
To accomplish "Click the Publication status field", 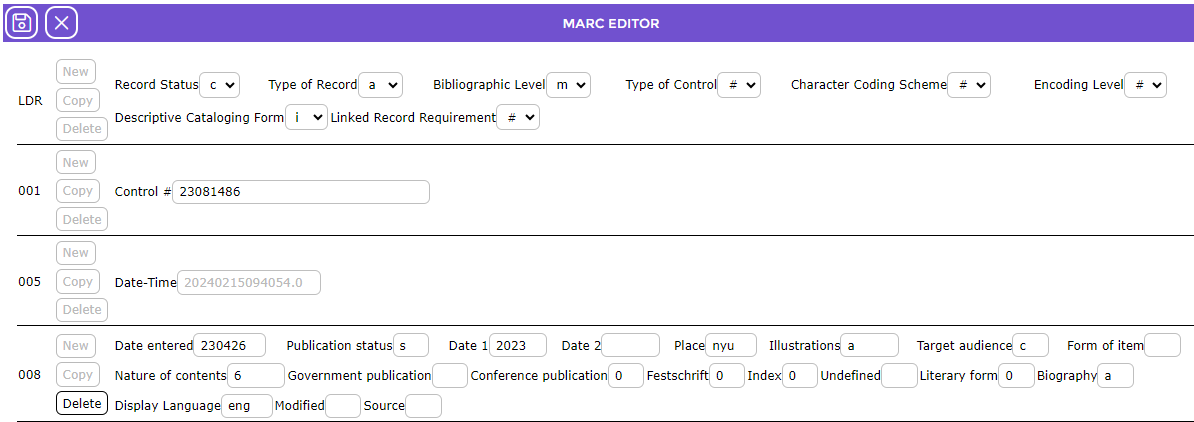I will pyautogui.click(x=411, y=345).
